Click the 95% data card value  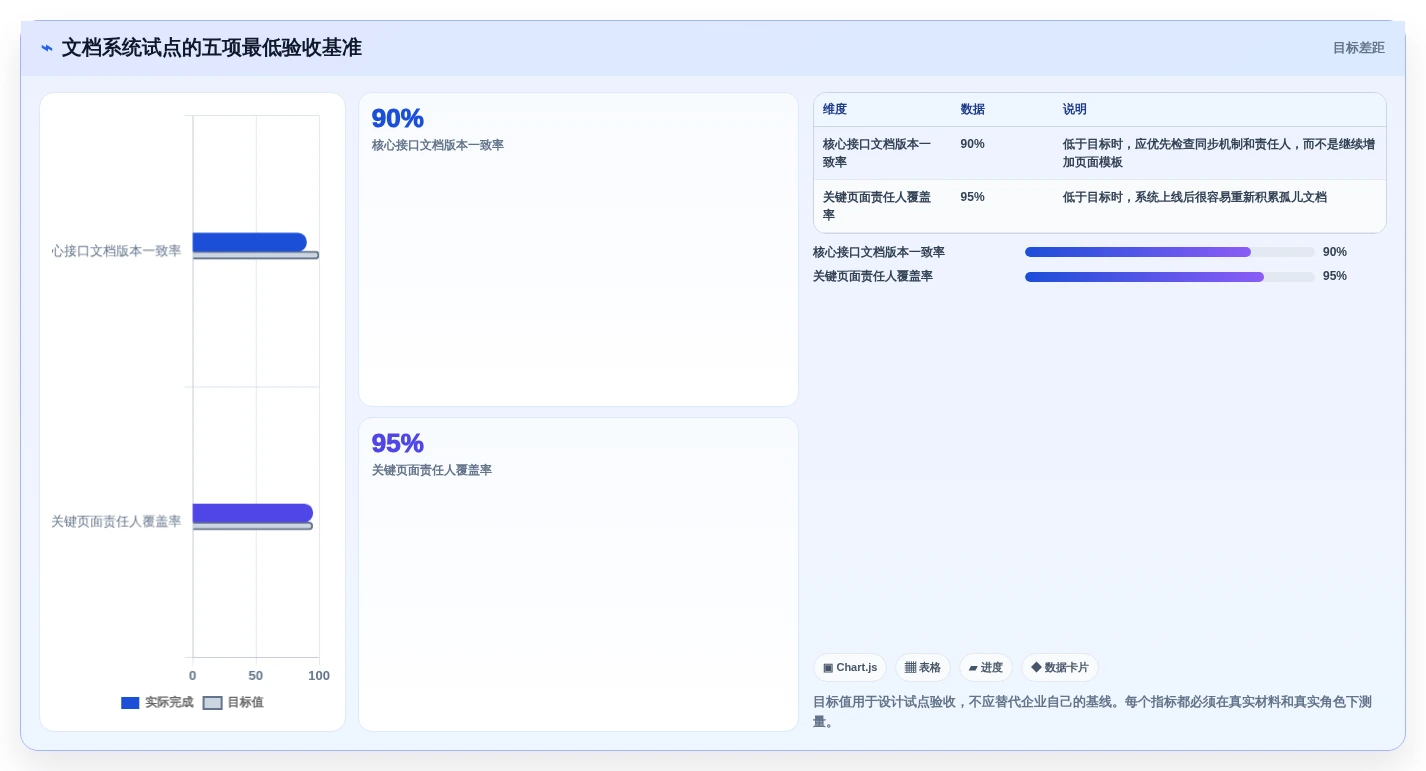pyautogui.click(x=398, y=443)
